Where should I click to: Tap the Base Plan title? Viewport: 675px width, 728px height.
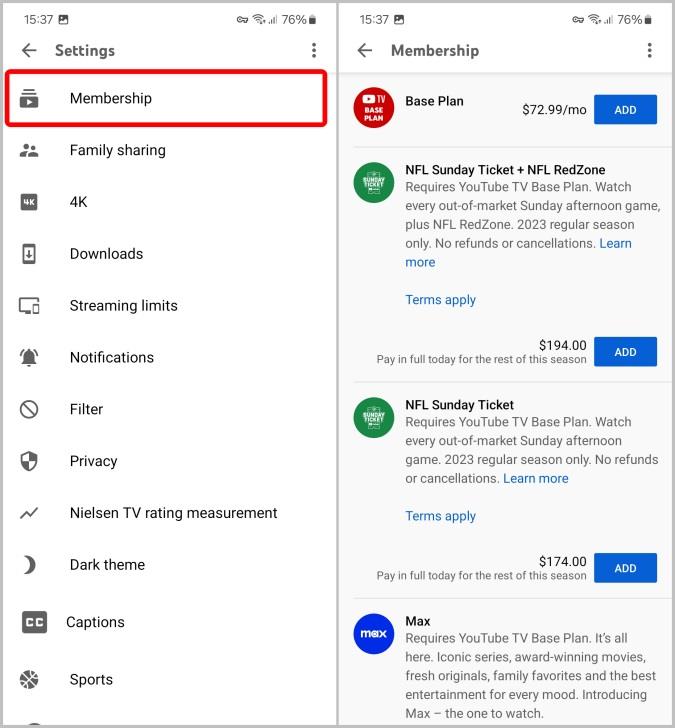click(x=434, y=101)
